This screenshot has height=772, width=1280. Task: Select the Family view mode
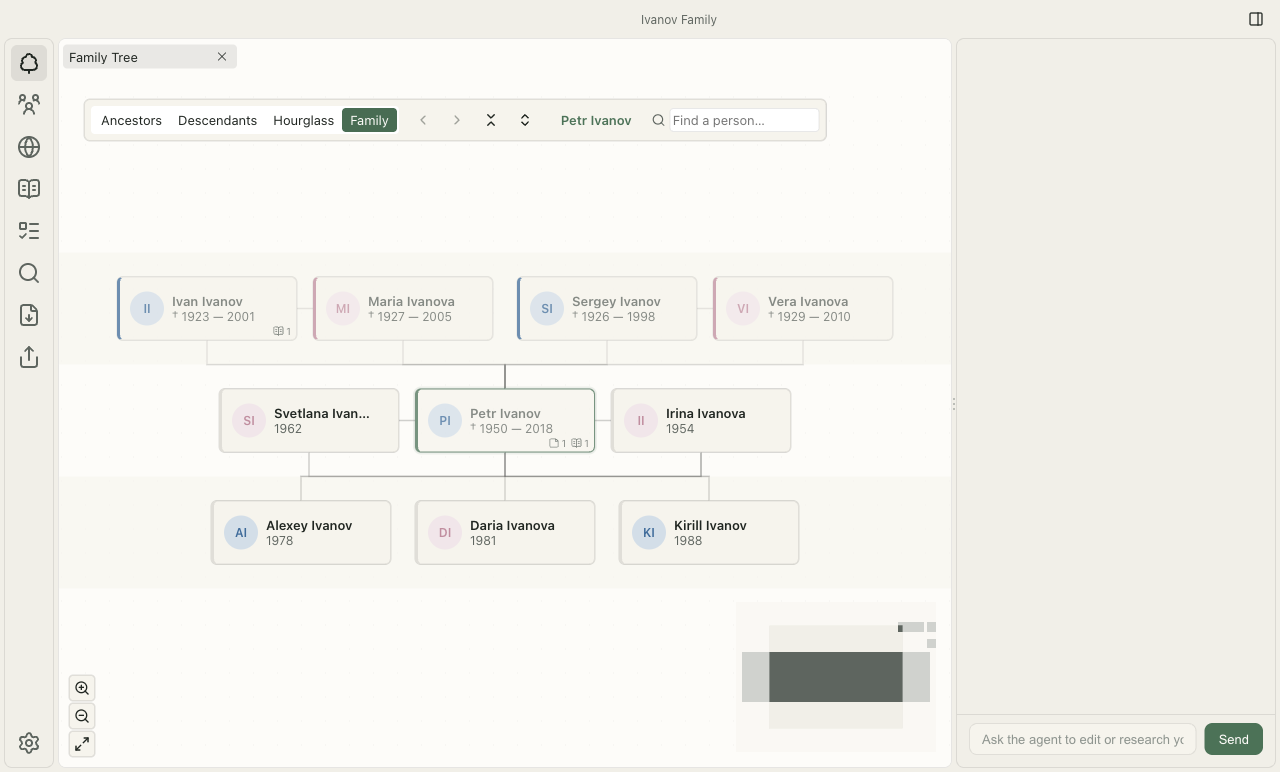pos(369,120)
